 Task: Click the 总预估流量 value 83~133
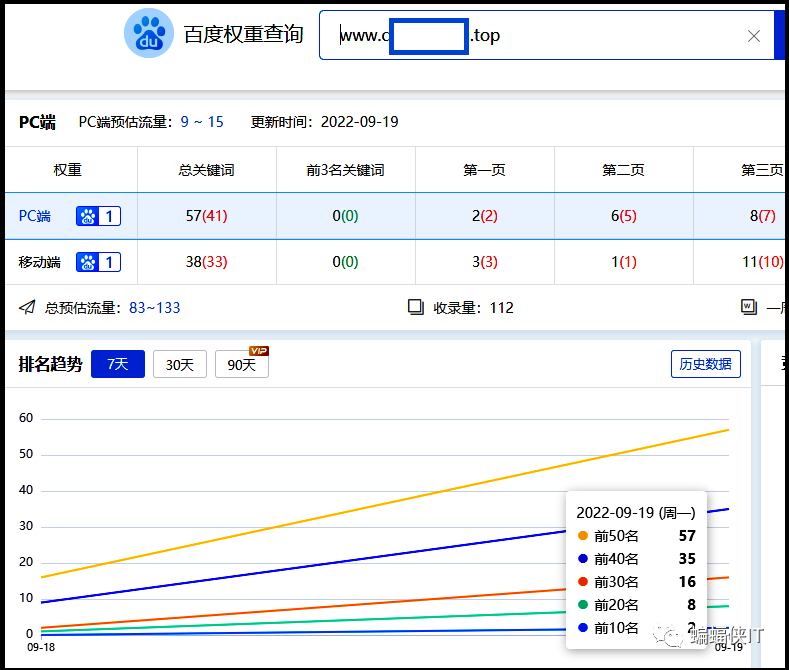coord(155,308)
